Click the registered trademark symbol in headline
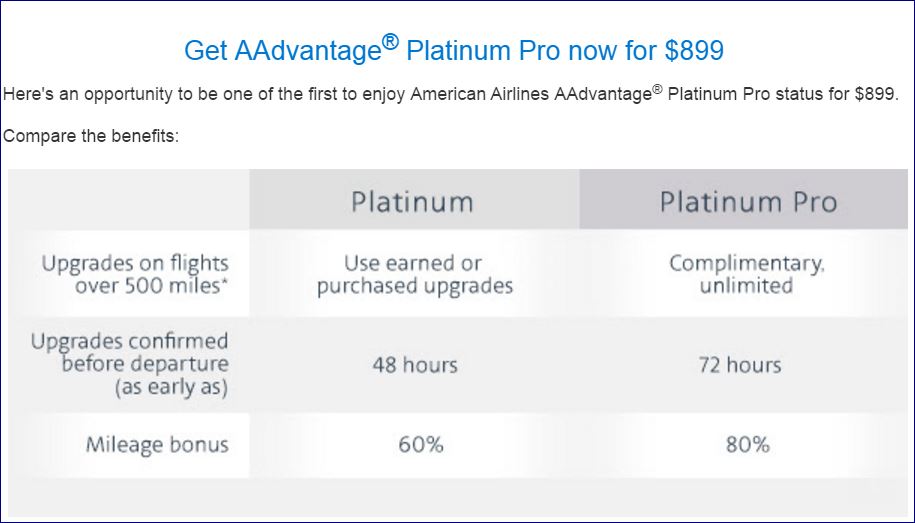 pyautogui.click(x=390, y=43)
